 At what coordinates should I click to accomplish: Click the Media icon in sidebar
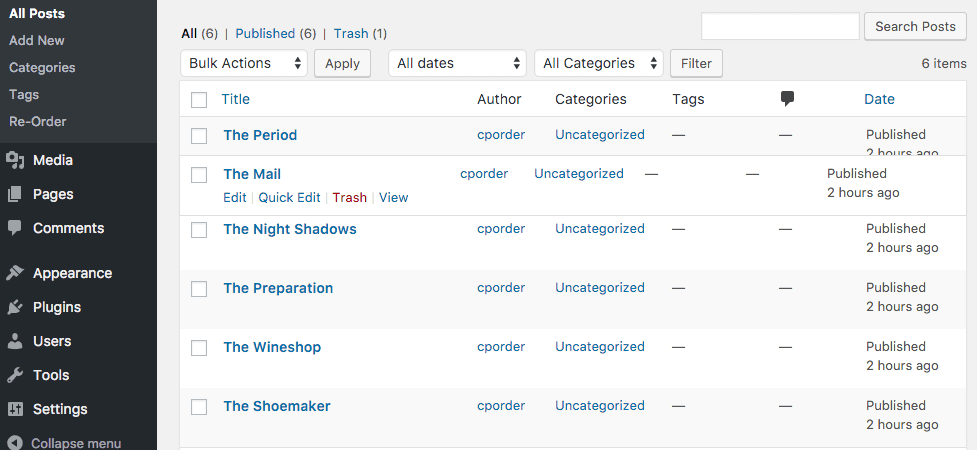(x=15, y=160)
